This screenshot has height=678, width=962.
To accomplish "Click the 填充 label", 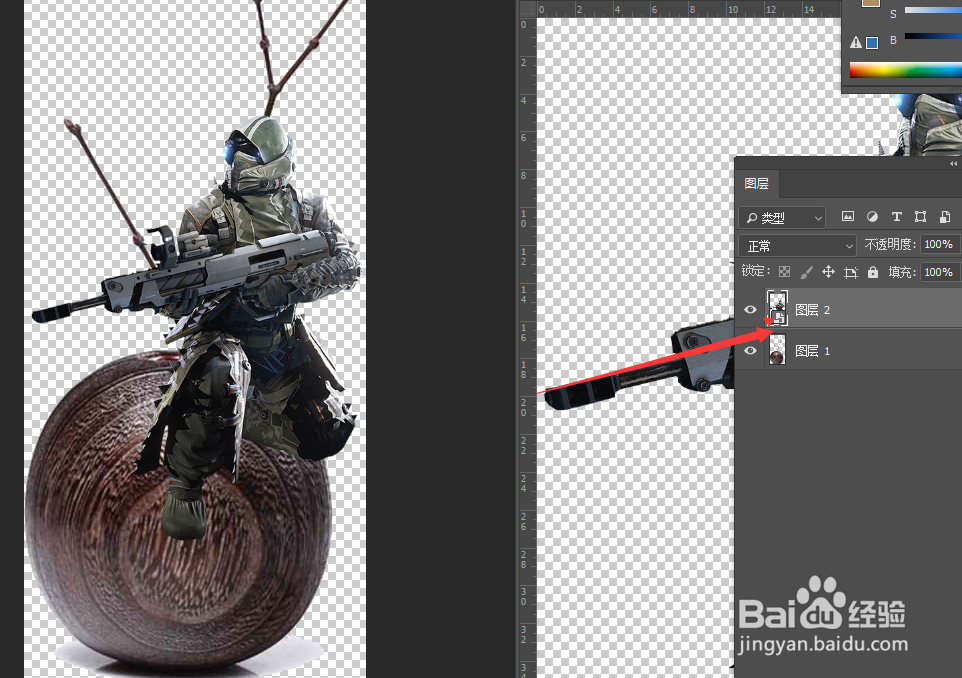I will (901, 272).
